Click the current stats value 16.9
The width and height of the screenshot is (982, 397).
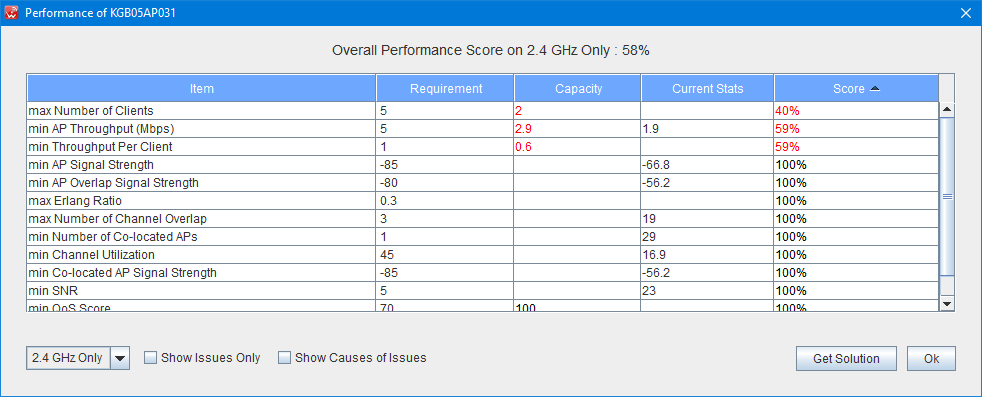pyautogui.click(x=653, y=255)
